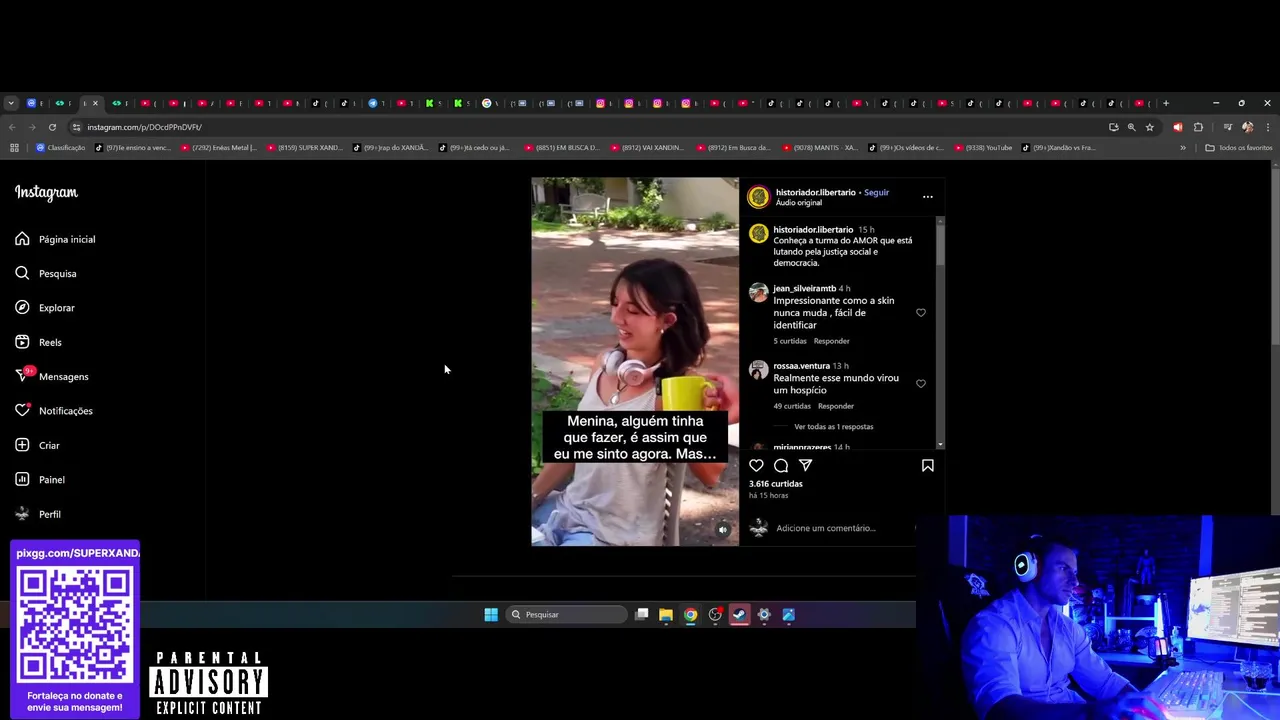This screenshot has width=1280, height=720.
Task: Click the install app icon in the address bar
Action: click(x=1113, y=127)
